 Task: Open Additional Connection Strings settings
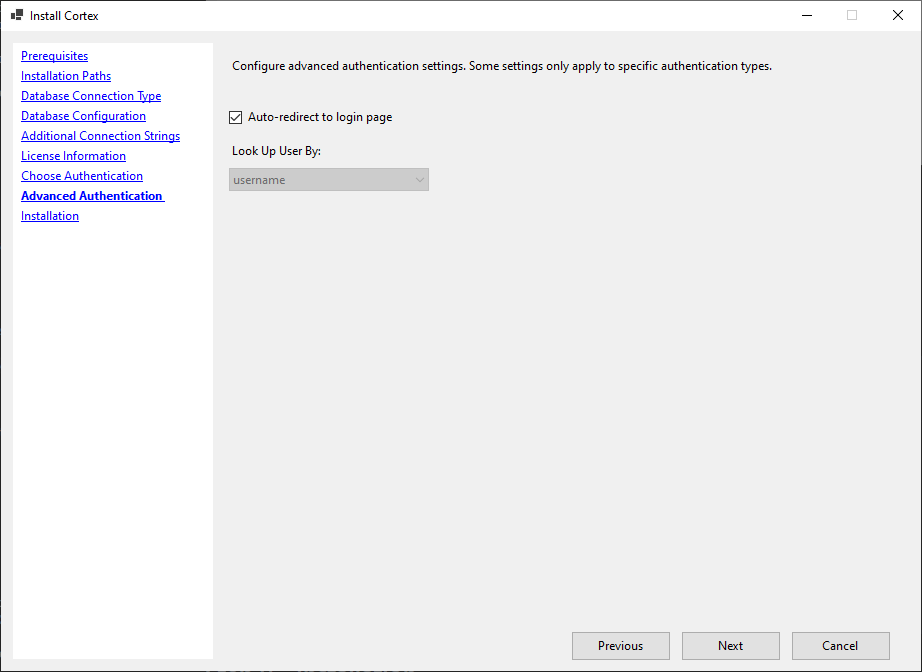point(100,135)
